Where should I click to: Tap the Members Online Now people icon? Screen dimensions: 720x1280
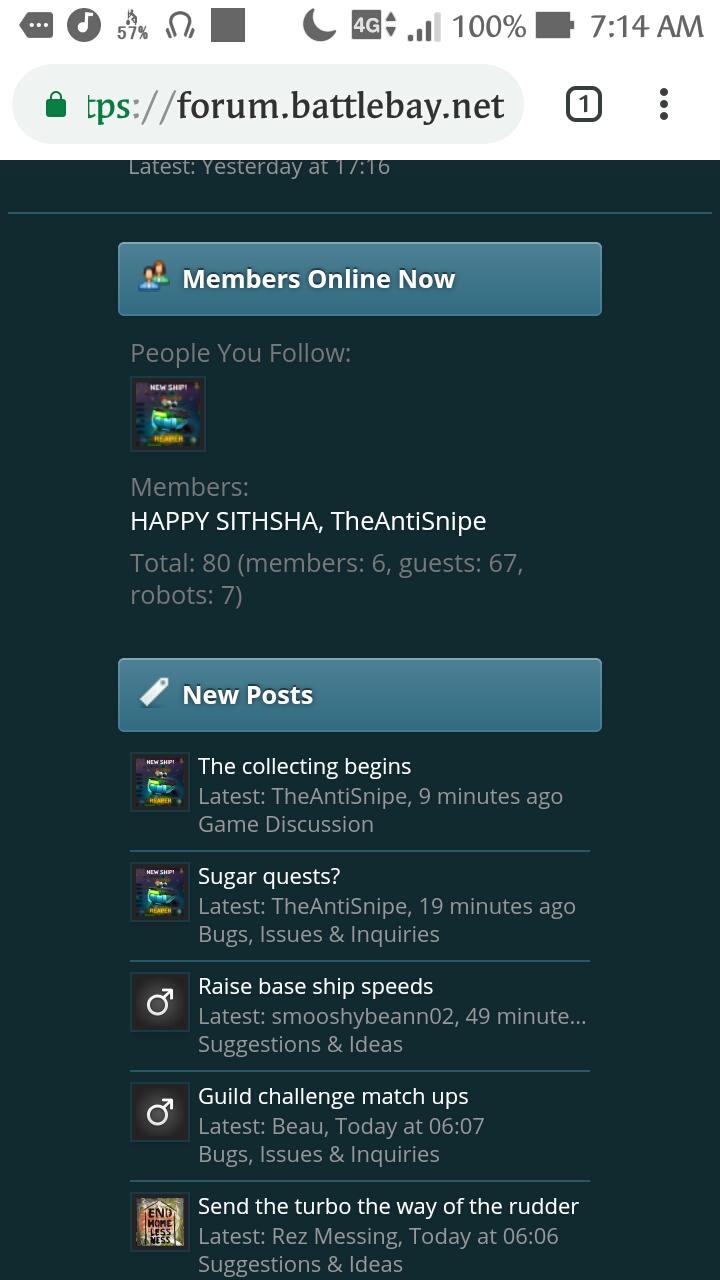[x=154, y=277]
